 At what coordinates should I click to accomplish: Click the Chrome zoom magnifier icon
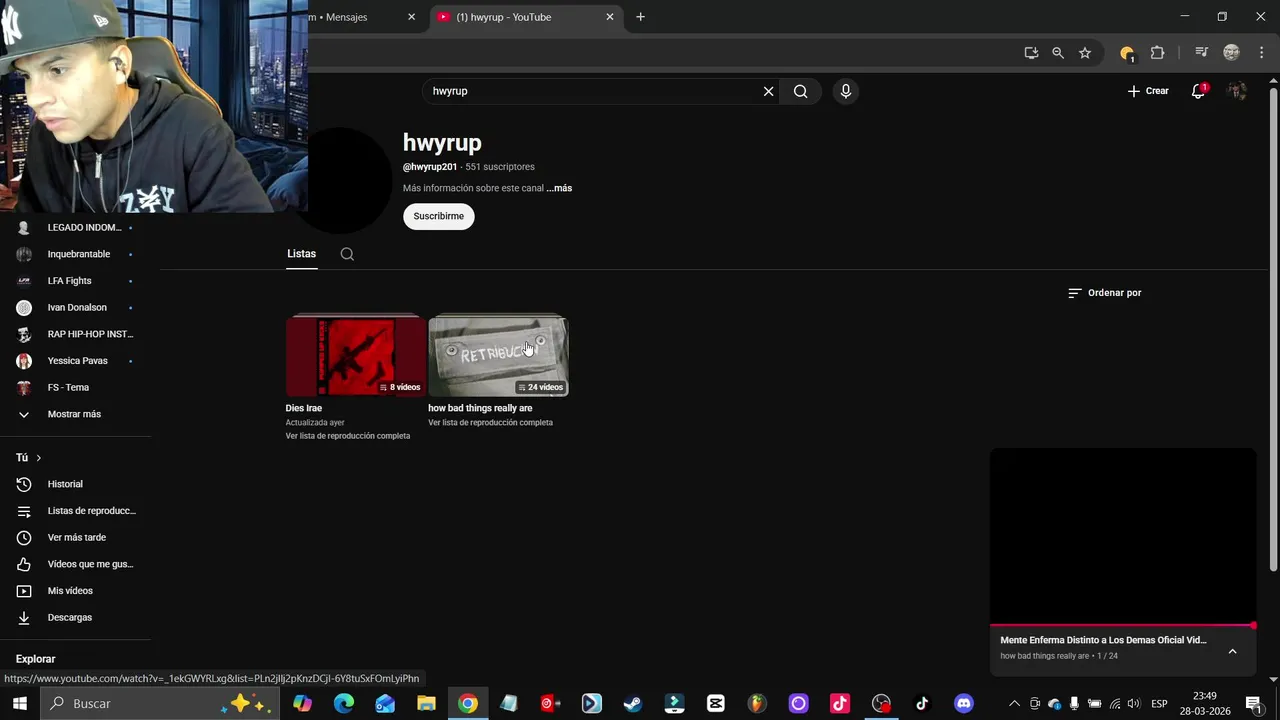click(1058, 53)
